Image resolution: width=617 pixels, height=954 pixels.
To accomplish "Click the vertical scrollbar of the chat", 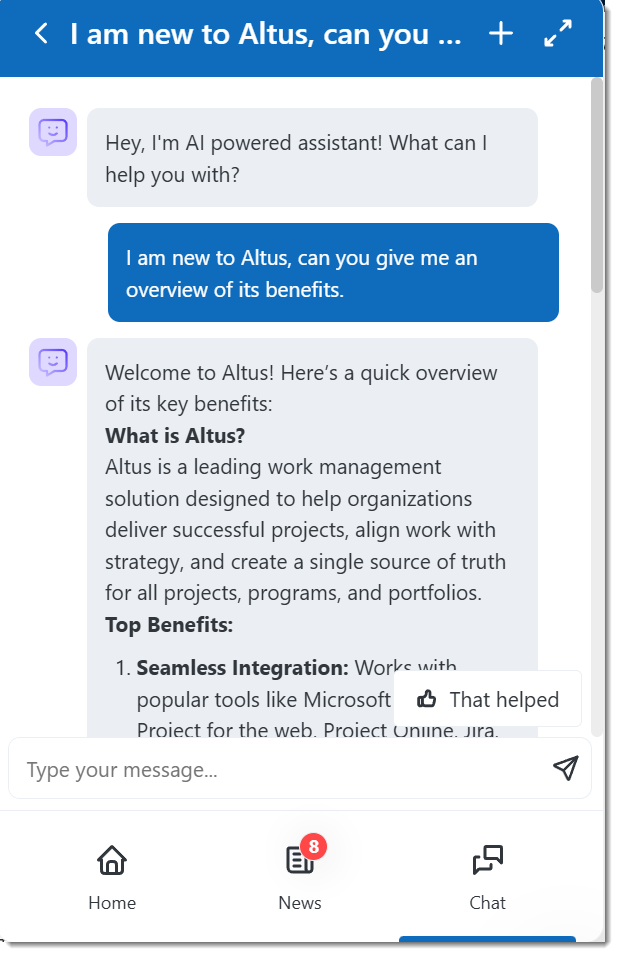I will [597, 186].
